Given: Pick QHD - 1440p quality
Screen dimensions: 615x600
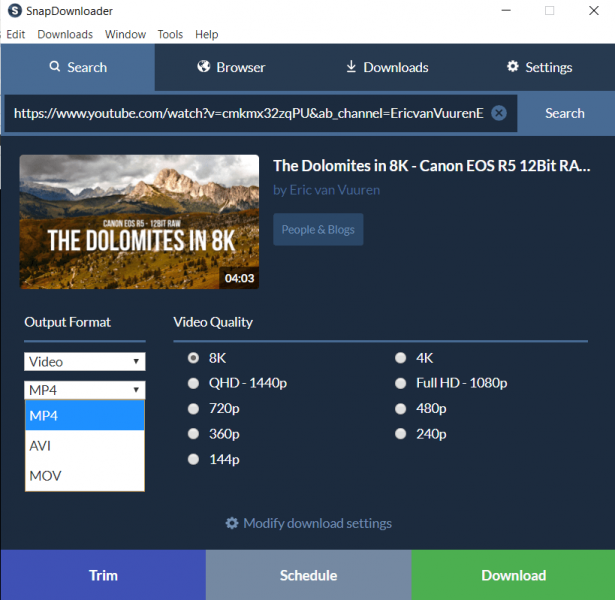Looking at the screenshot, I should (193, 383).
